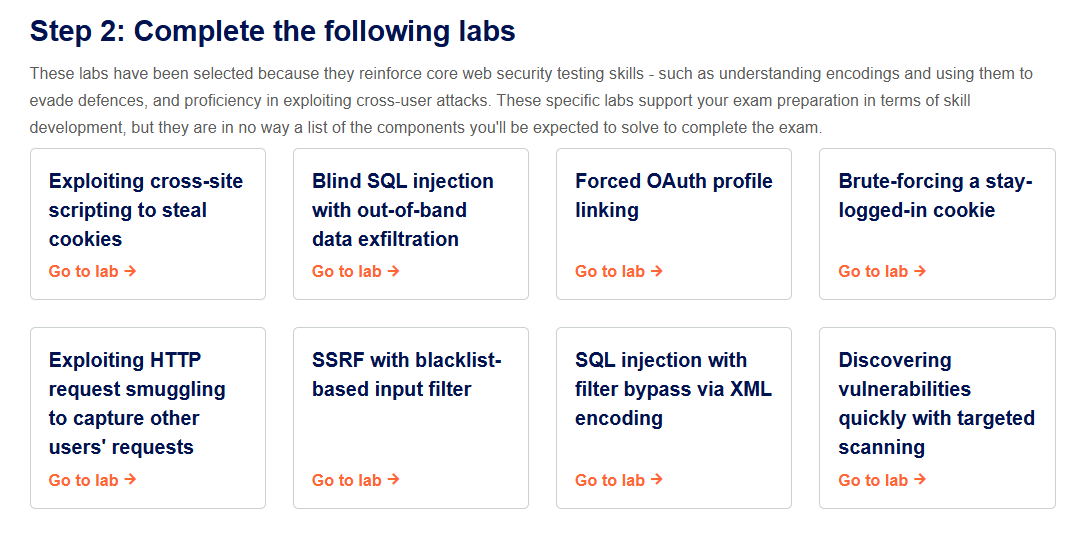The width and height of the screenshot is (1075, 536).
Task: Select 'Exploiting cross-site scripting to steal cookies' title
Action: pos(146,210)
